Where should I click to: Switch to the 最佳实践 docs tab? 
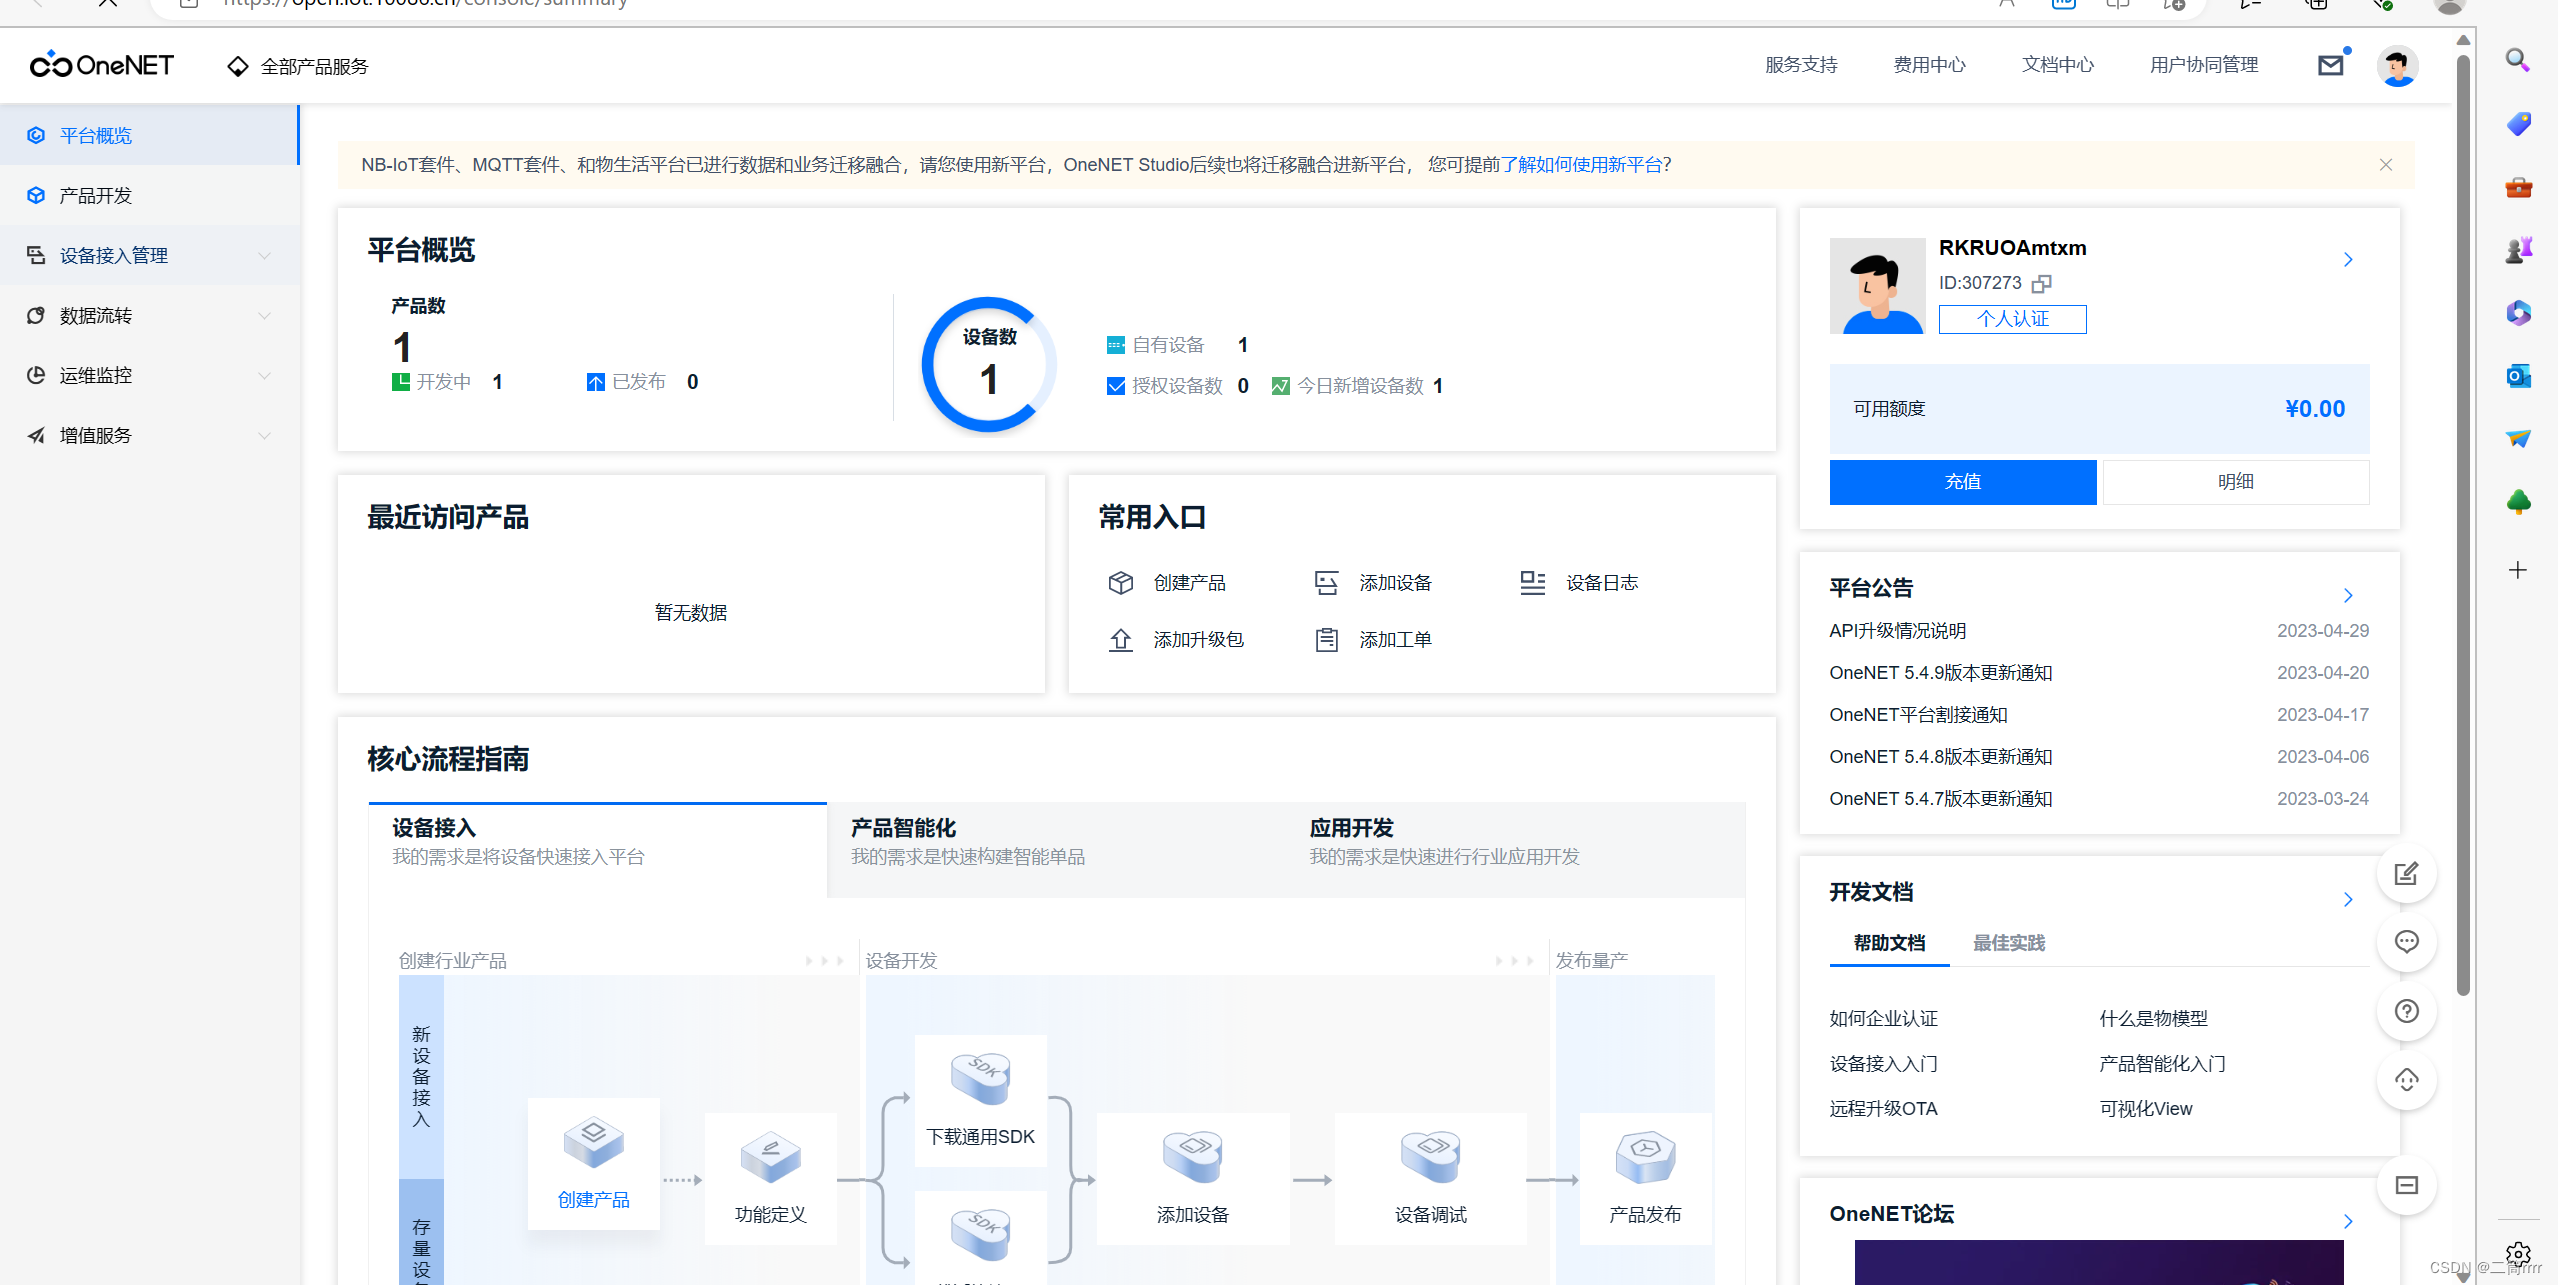(x=2008, y=943)
